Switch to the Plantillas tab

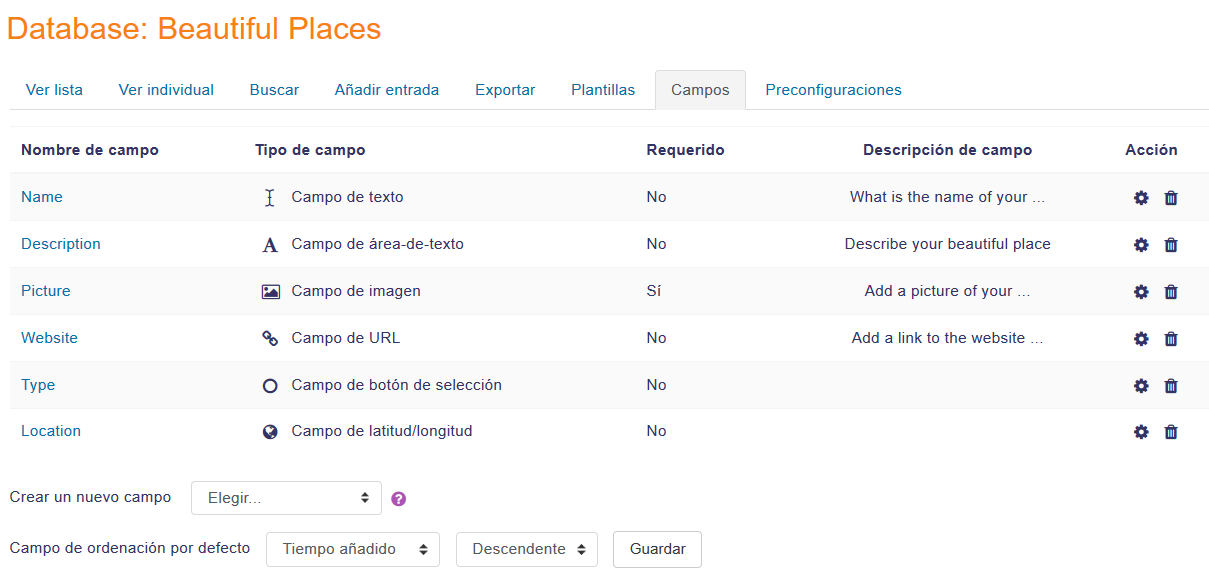603,90
